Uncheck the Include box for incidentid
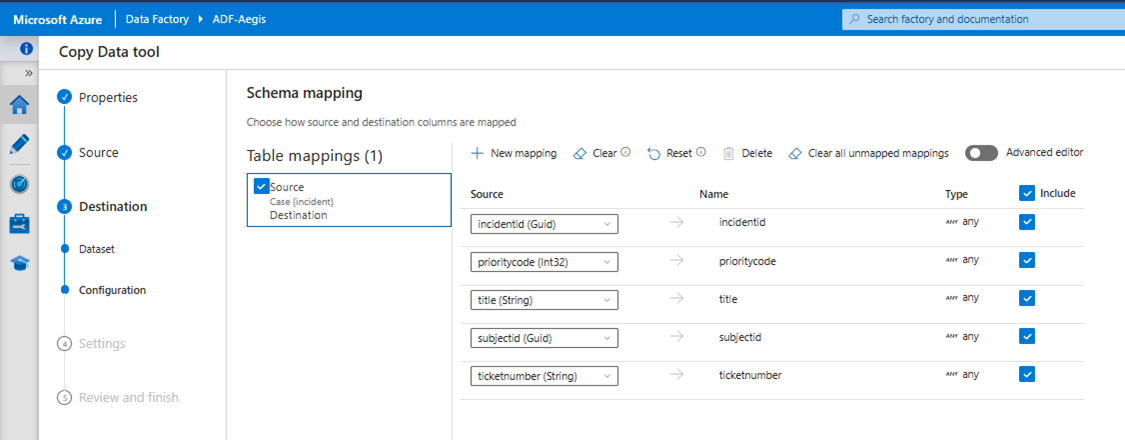The width and height of the screenshot is (1125, 440). tap(1026, 222)
